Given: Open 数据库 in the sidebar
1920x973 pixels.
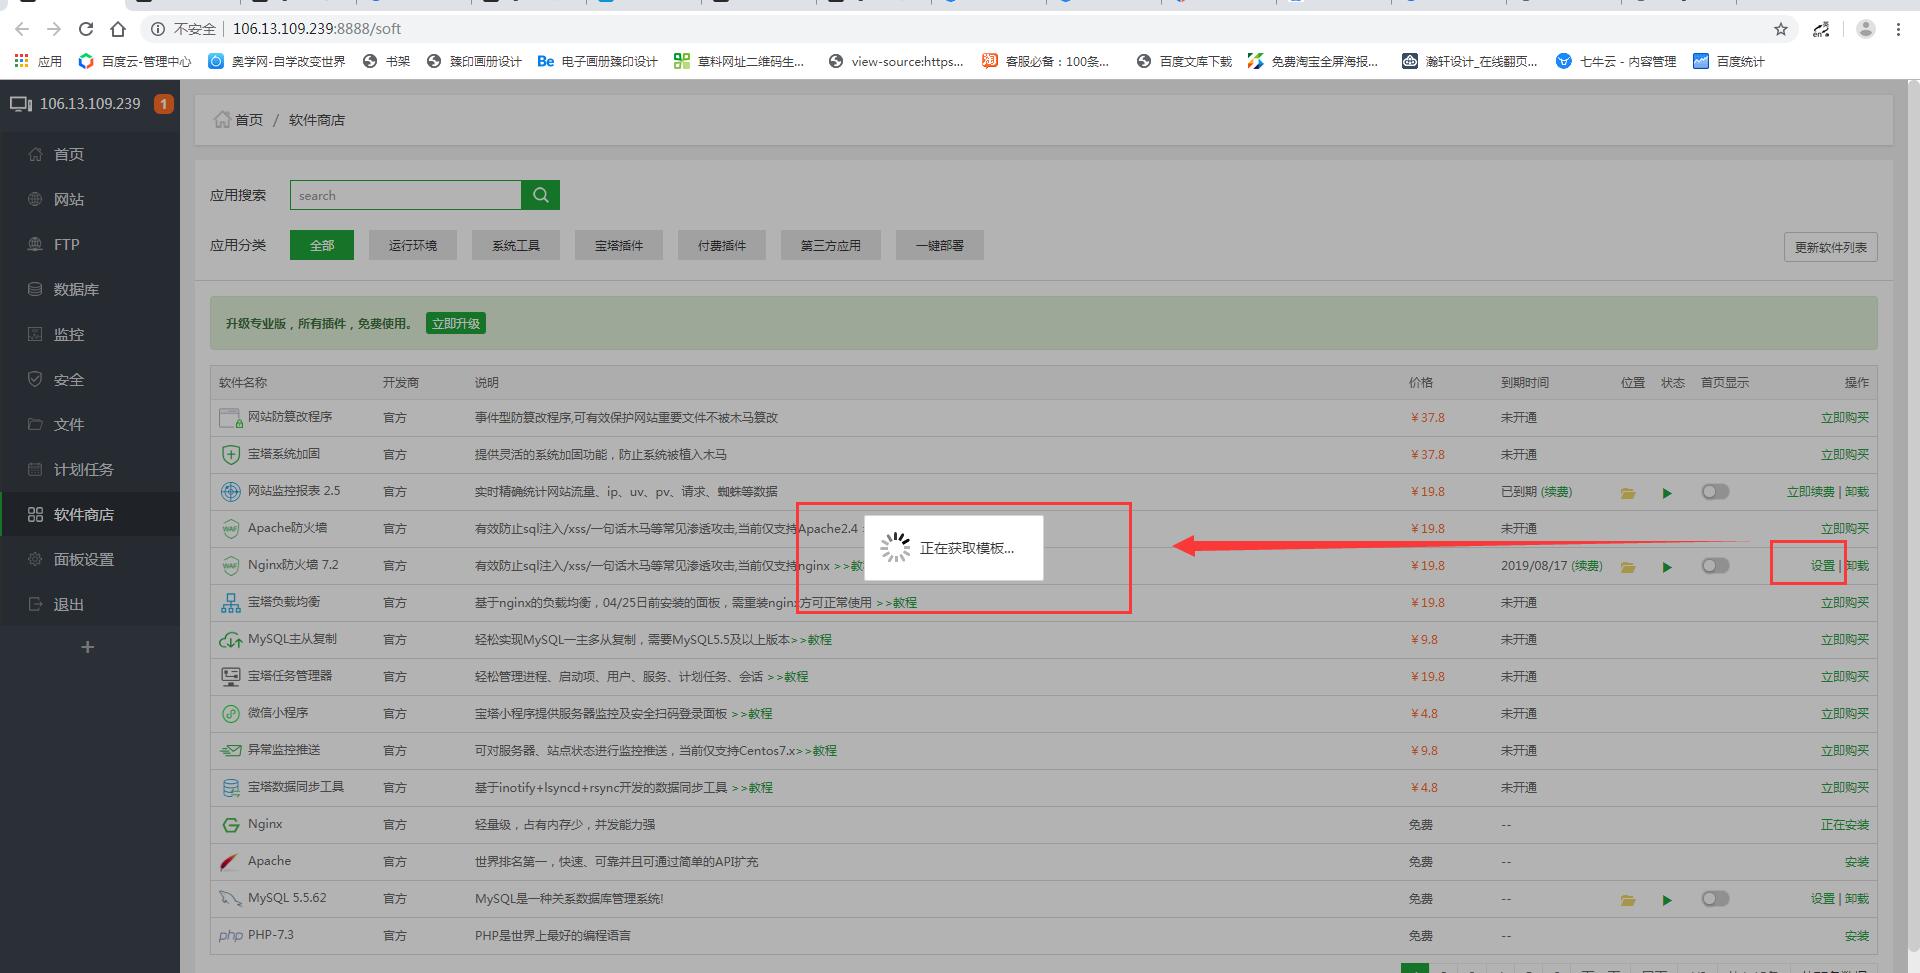Looking at the screenshot, I should 76,289.
